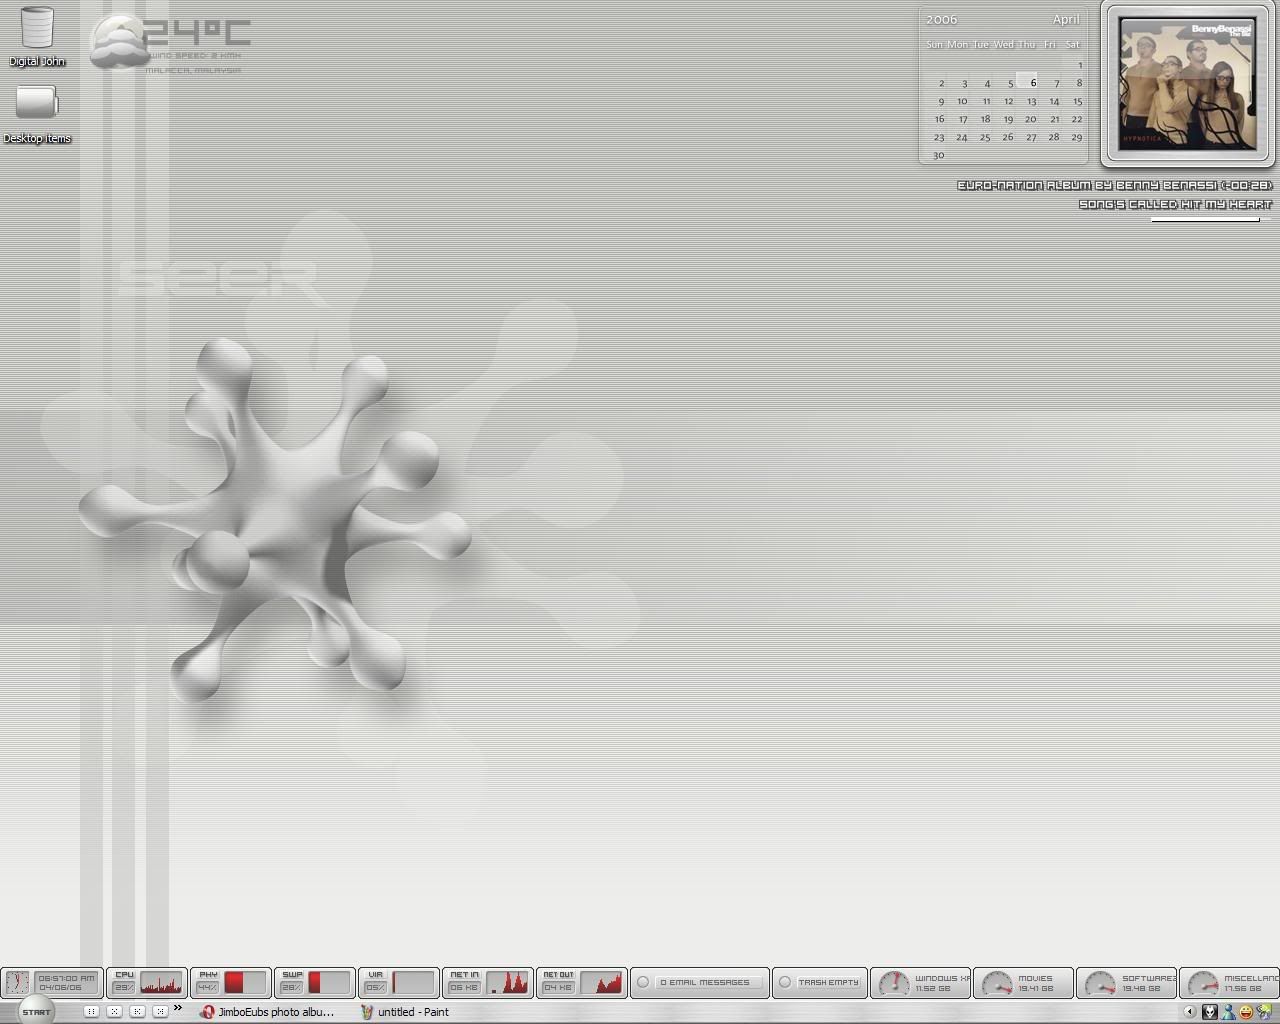Click the smiley face tray icon

1246,1012
